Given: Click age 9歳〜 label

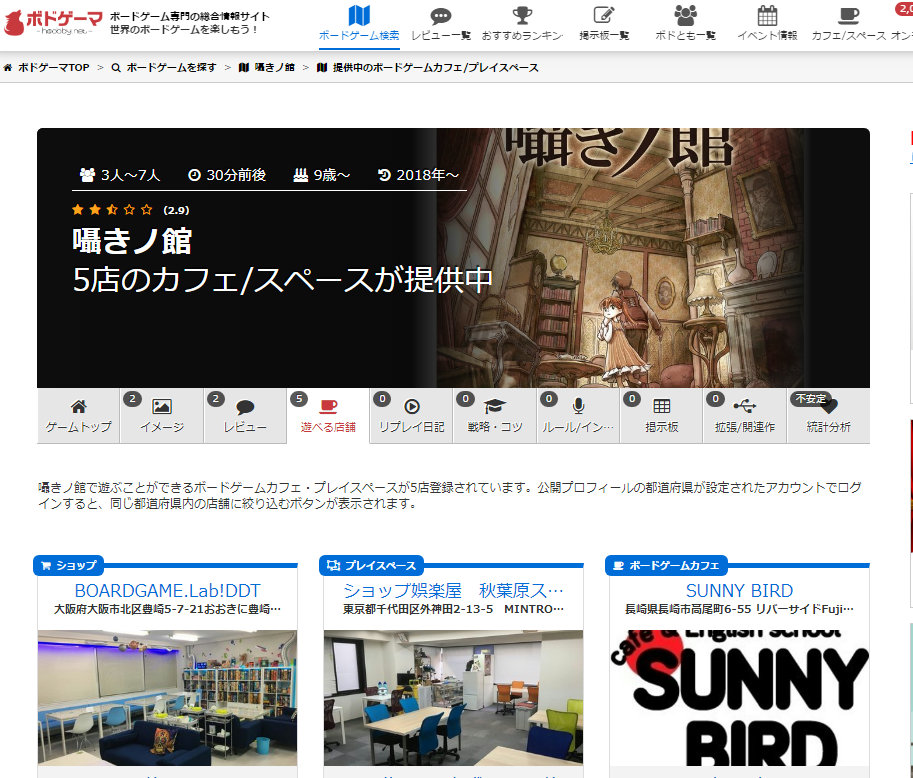Looking at the screenshot, I should 321,175.
